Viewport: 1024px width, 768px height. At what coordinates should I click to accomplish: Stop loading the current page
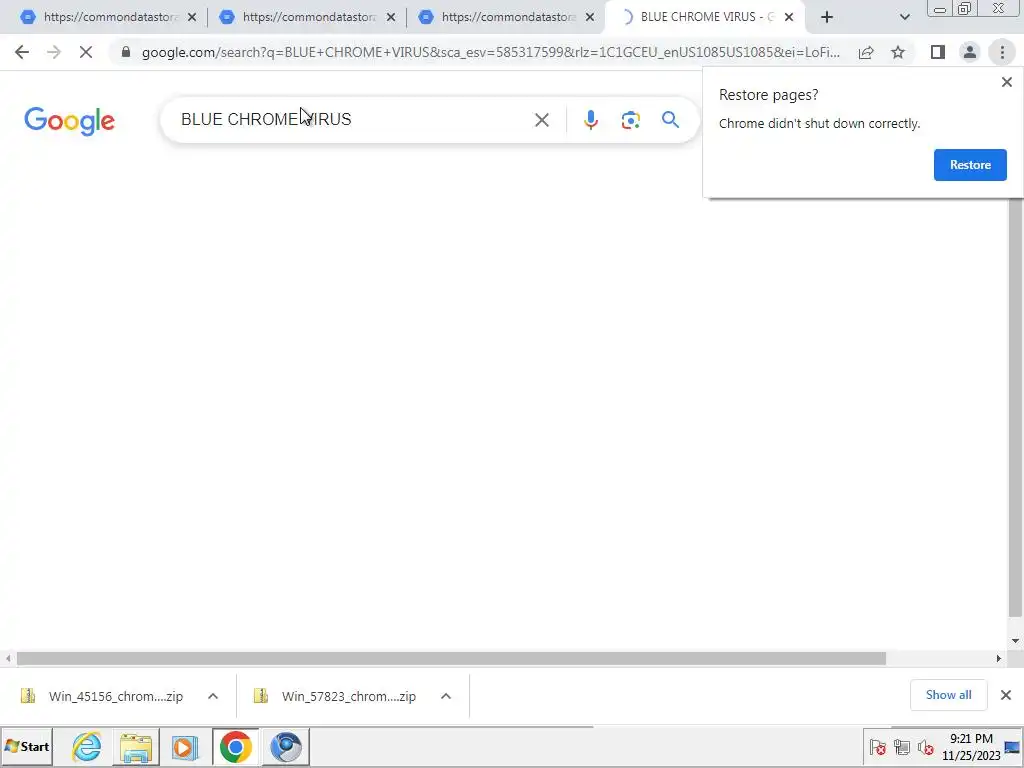click(x=86, y=52)
